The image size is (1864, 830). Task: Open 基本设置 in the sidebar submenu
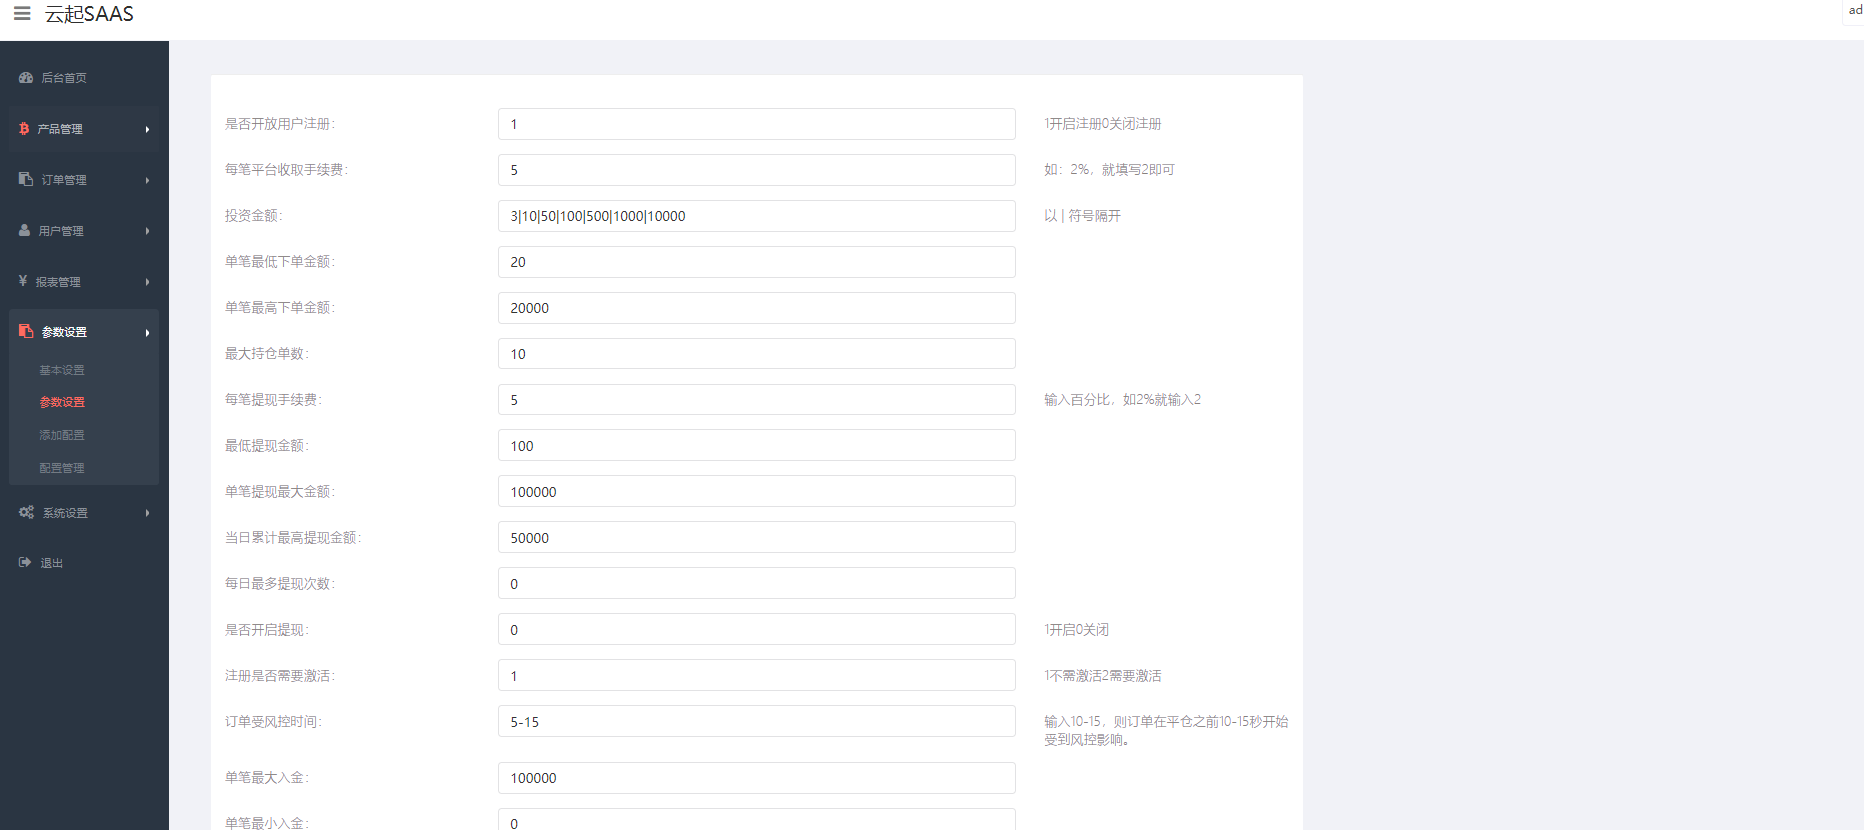tap(62, 370)
